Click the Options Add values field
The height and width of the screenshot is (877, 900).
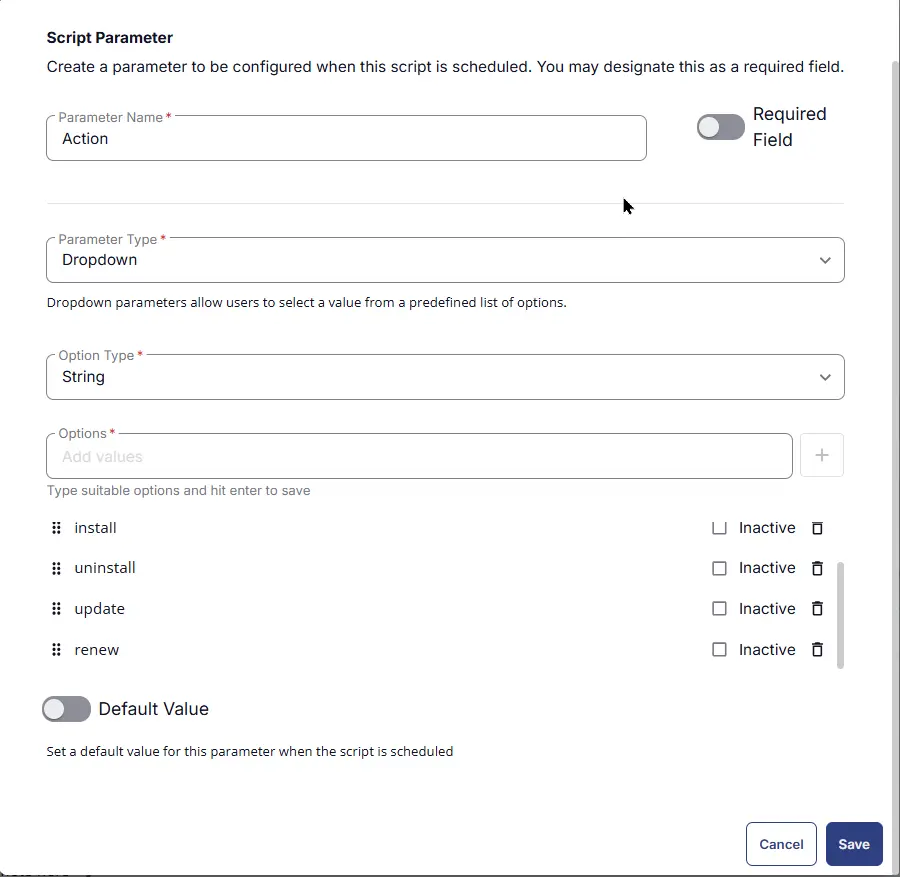(419, 456)
